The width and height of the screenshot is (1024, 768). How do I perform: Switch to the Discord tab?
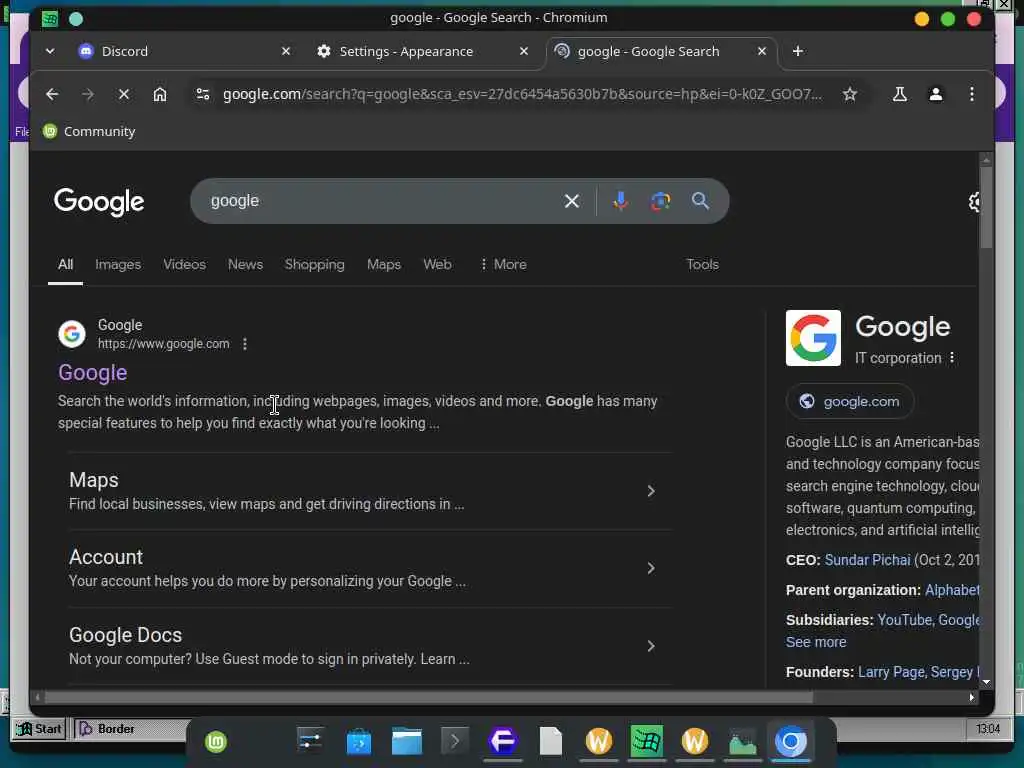pos(184,51)
